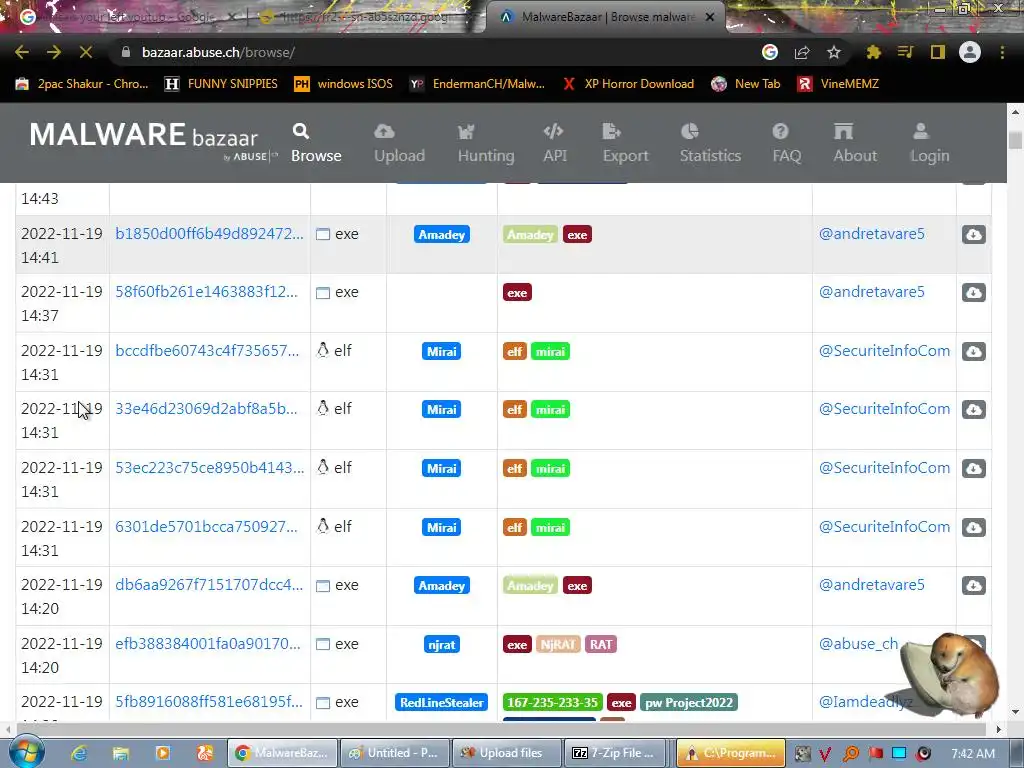1024x768 pixels.
Task: Stop page loading with the X button
Action: tap(86, 52)
